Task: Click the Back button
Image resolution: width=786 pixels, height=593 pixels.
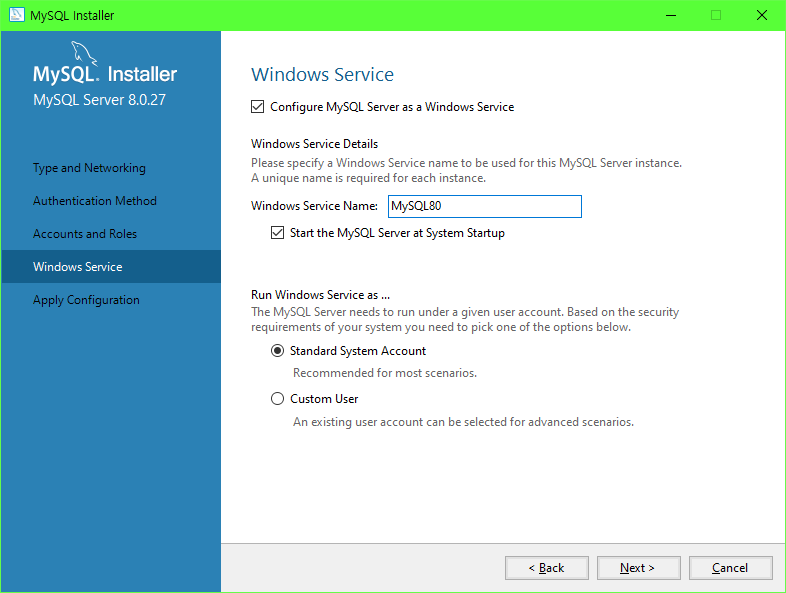Action: pos(546,568)
